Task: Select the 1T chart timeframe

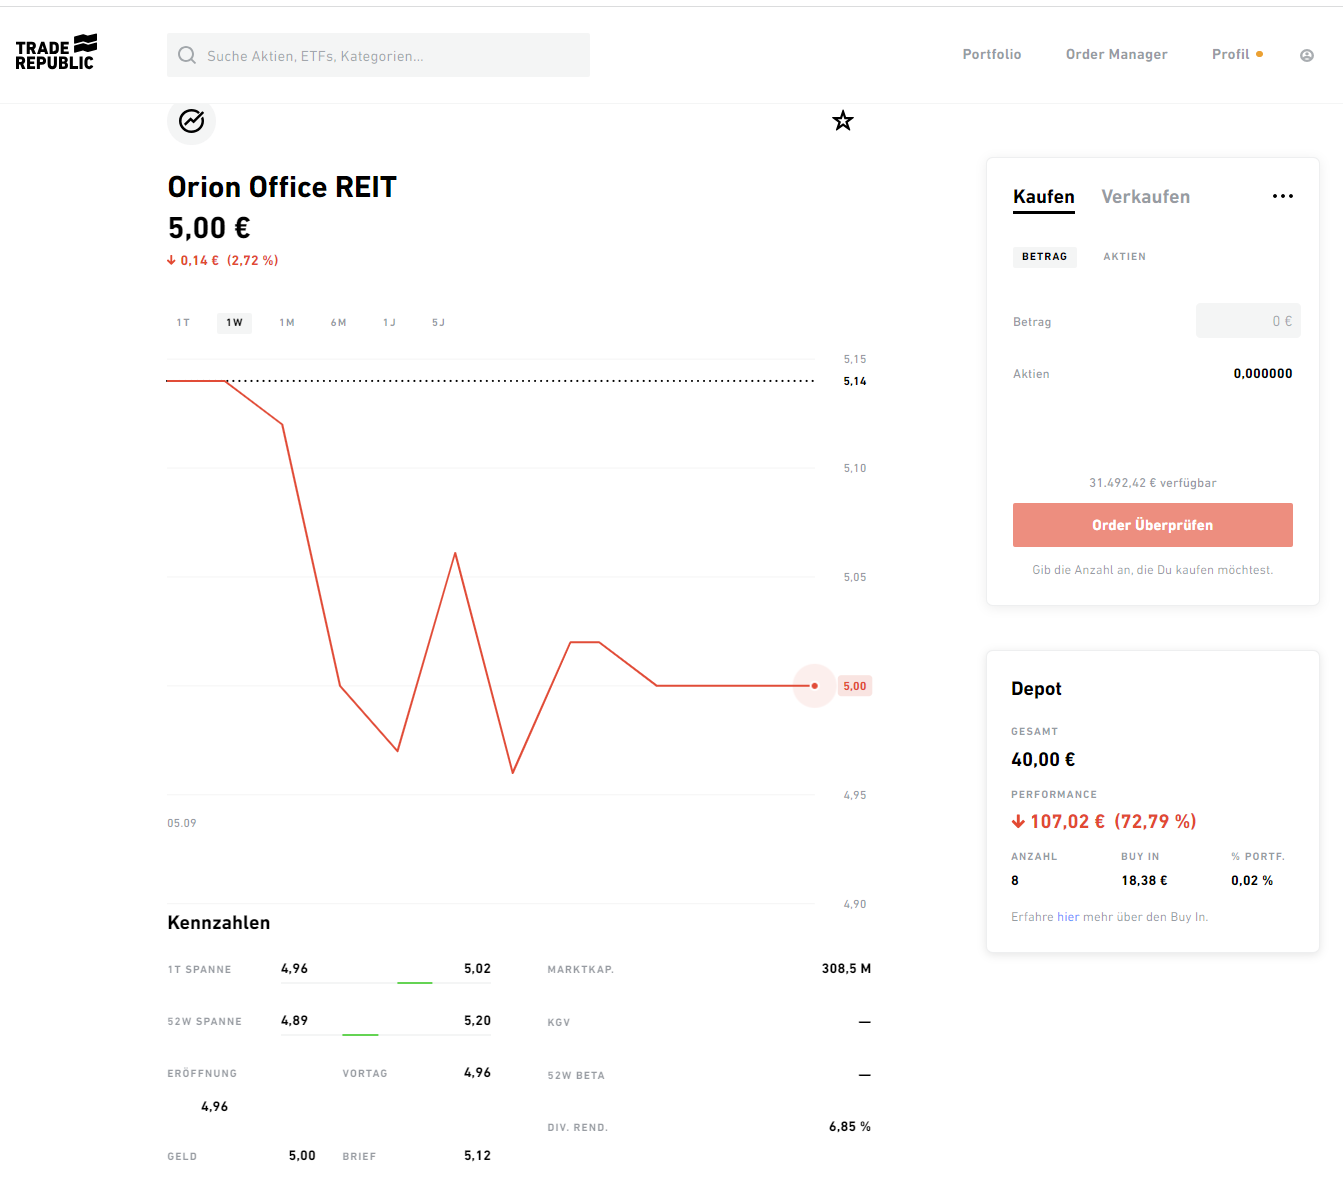Action: pos(183,323)
